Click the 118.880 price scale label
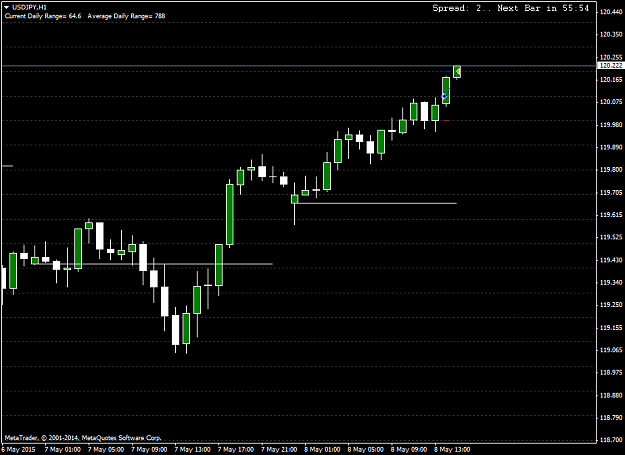This screenshot has width=625, height=455. coord(611,395)
